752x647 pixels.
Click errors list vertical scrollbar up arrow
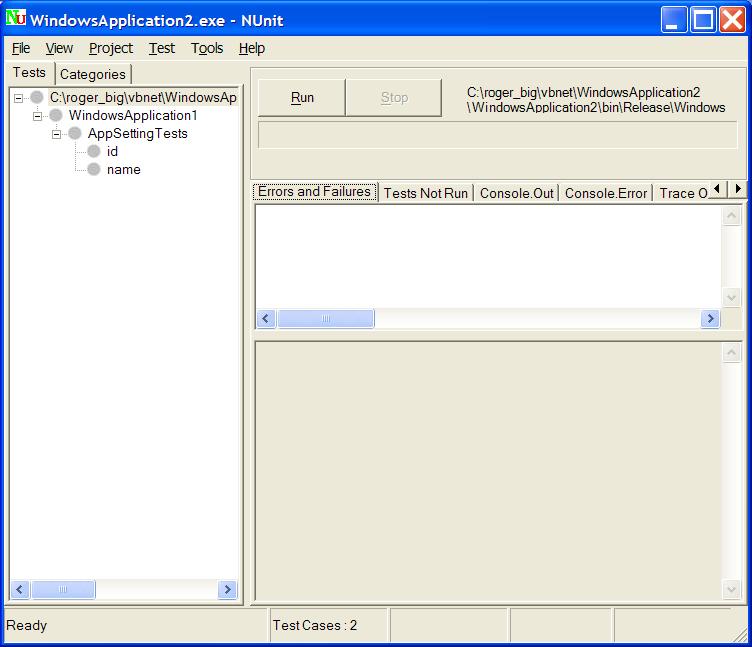731,216
